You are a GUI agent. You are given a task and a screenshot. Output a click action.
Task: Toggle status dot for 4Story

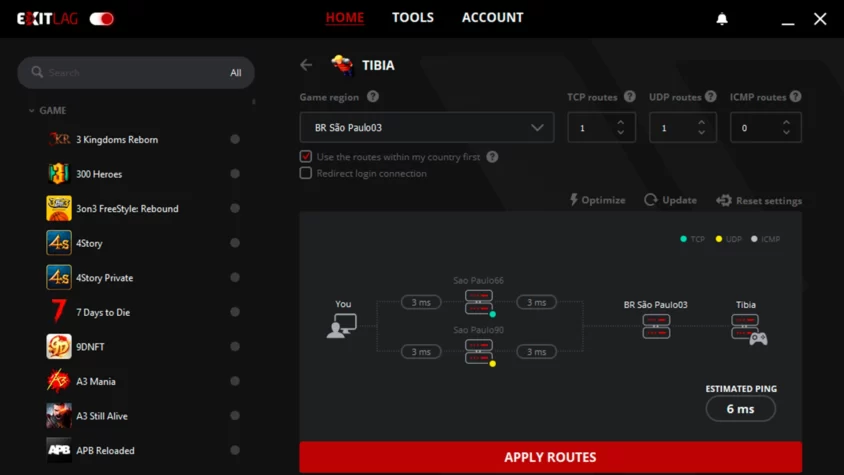tap(235, 243)
